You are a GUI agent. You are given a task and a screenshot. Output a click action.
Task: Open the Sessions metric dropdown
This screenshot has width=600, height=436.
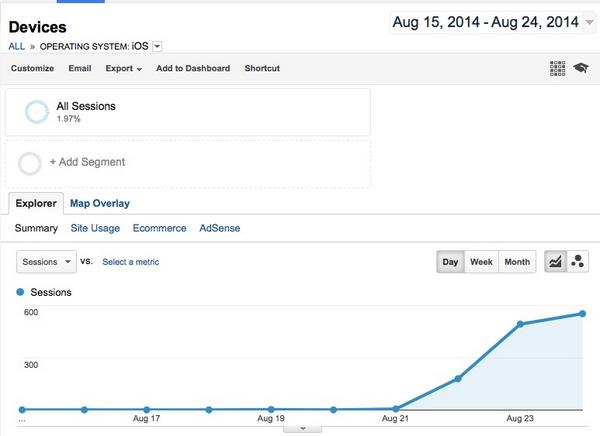46,262
